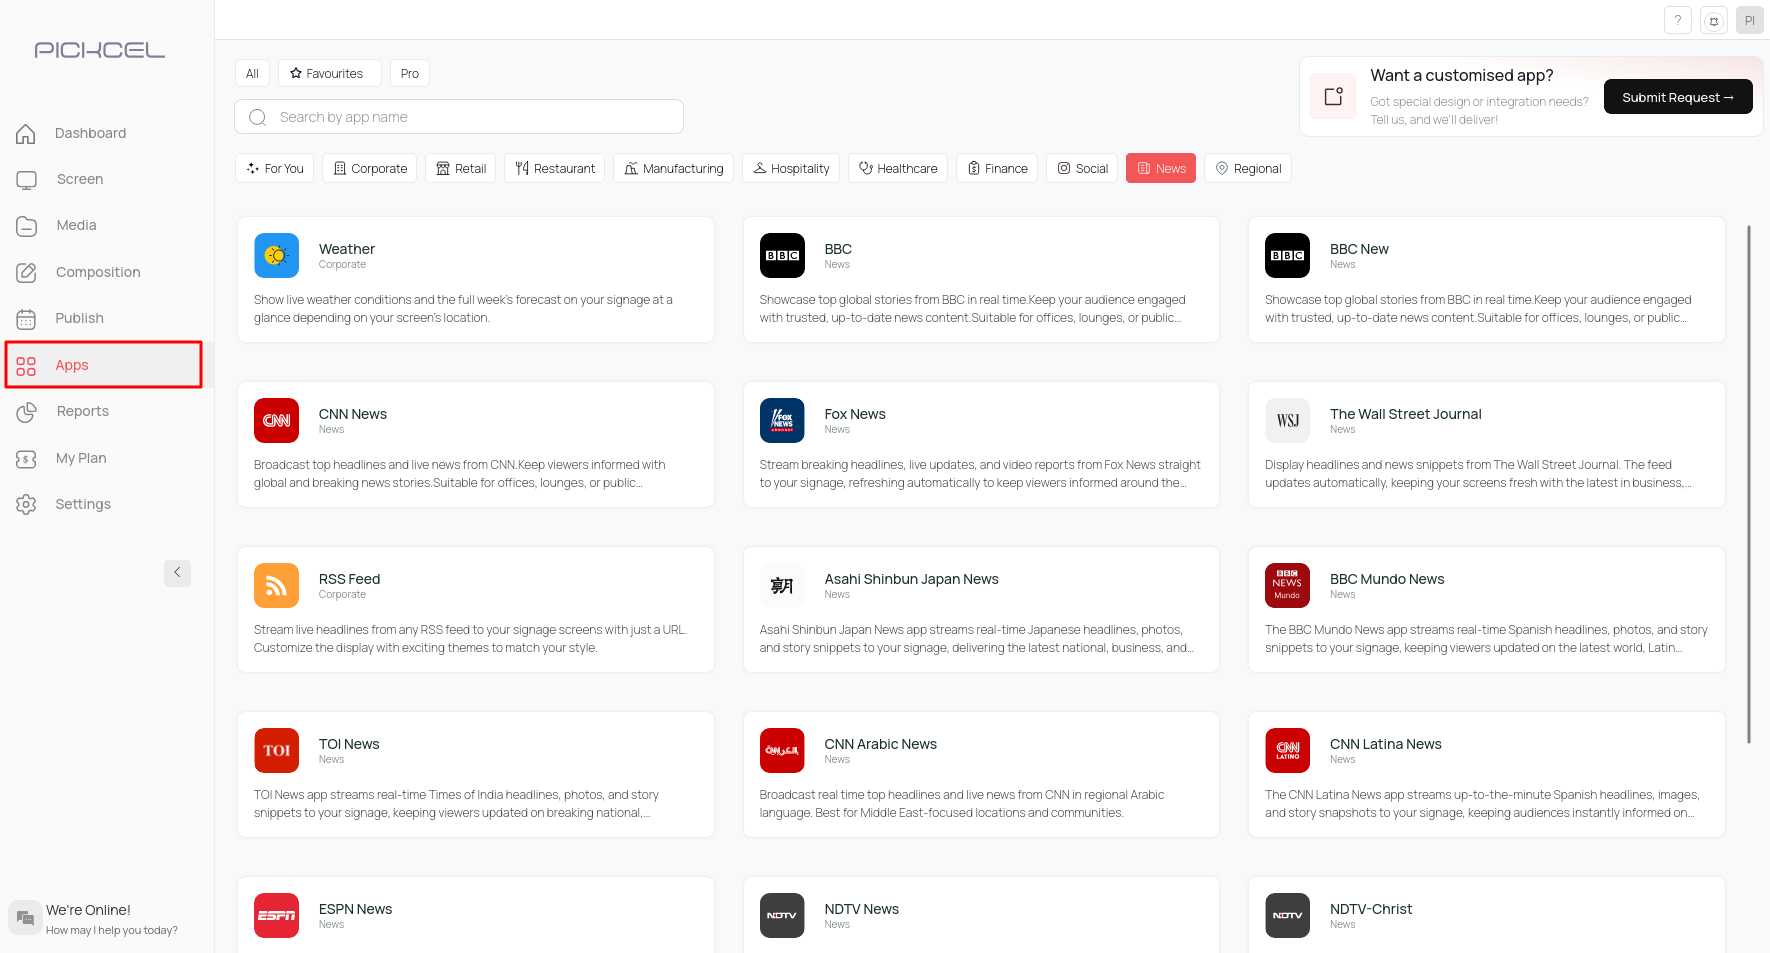Go to Composition in sidebar menu
The image size is (1770, 953).
tap(97, 272)
